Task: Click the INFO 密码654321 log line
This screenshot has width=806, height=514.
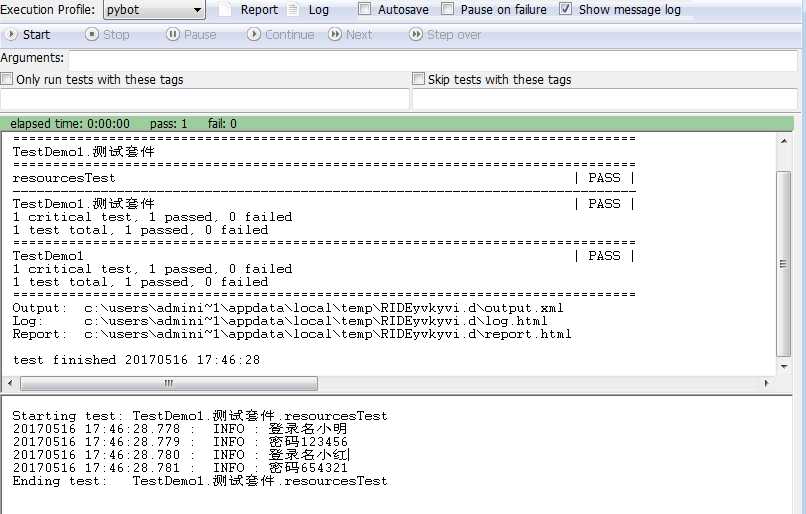Action: (180, 468)
